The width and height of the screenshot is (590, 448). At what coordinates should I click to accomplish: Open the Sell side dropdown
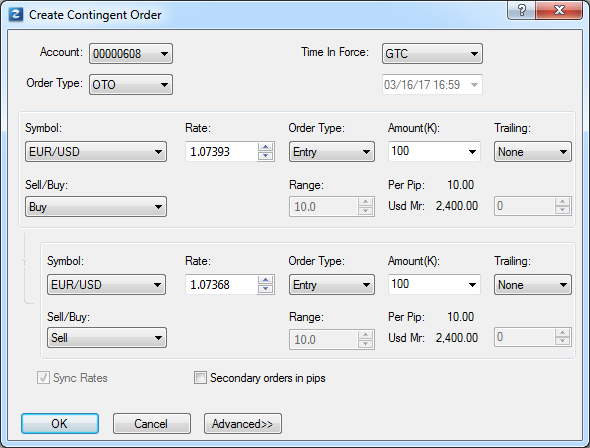point(107,337)
